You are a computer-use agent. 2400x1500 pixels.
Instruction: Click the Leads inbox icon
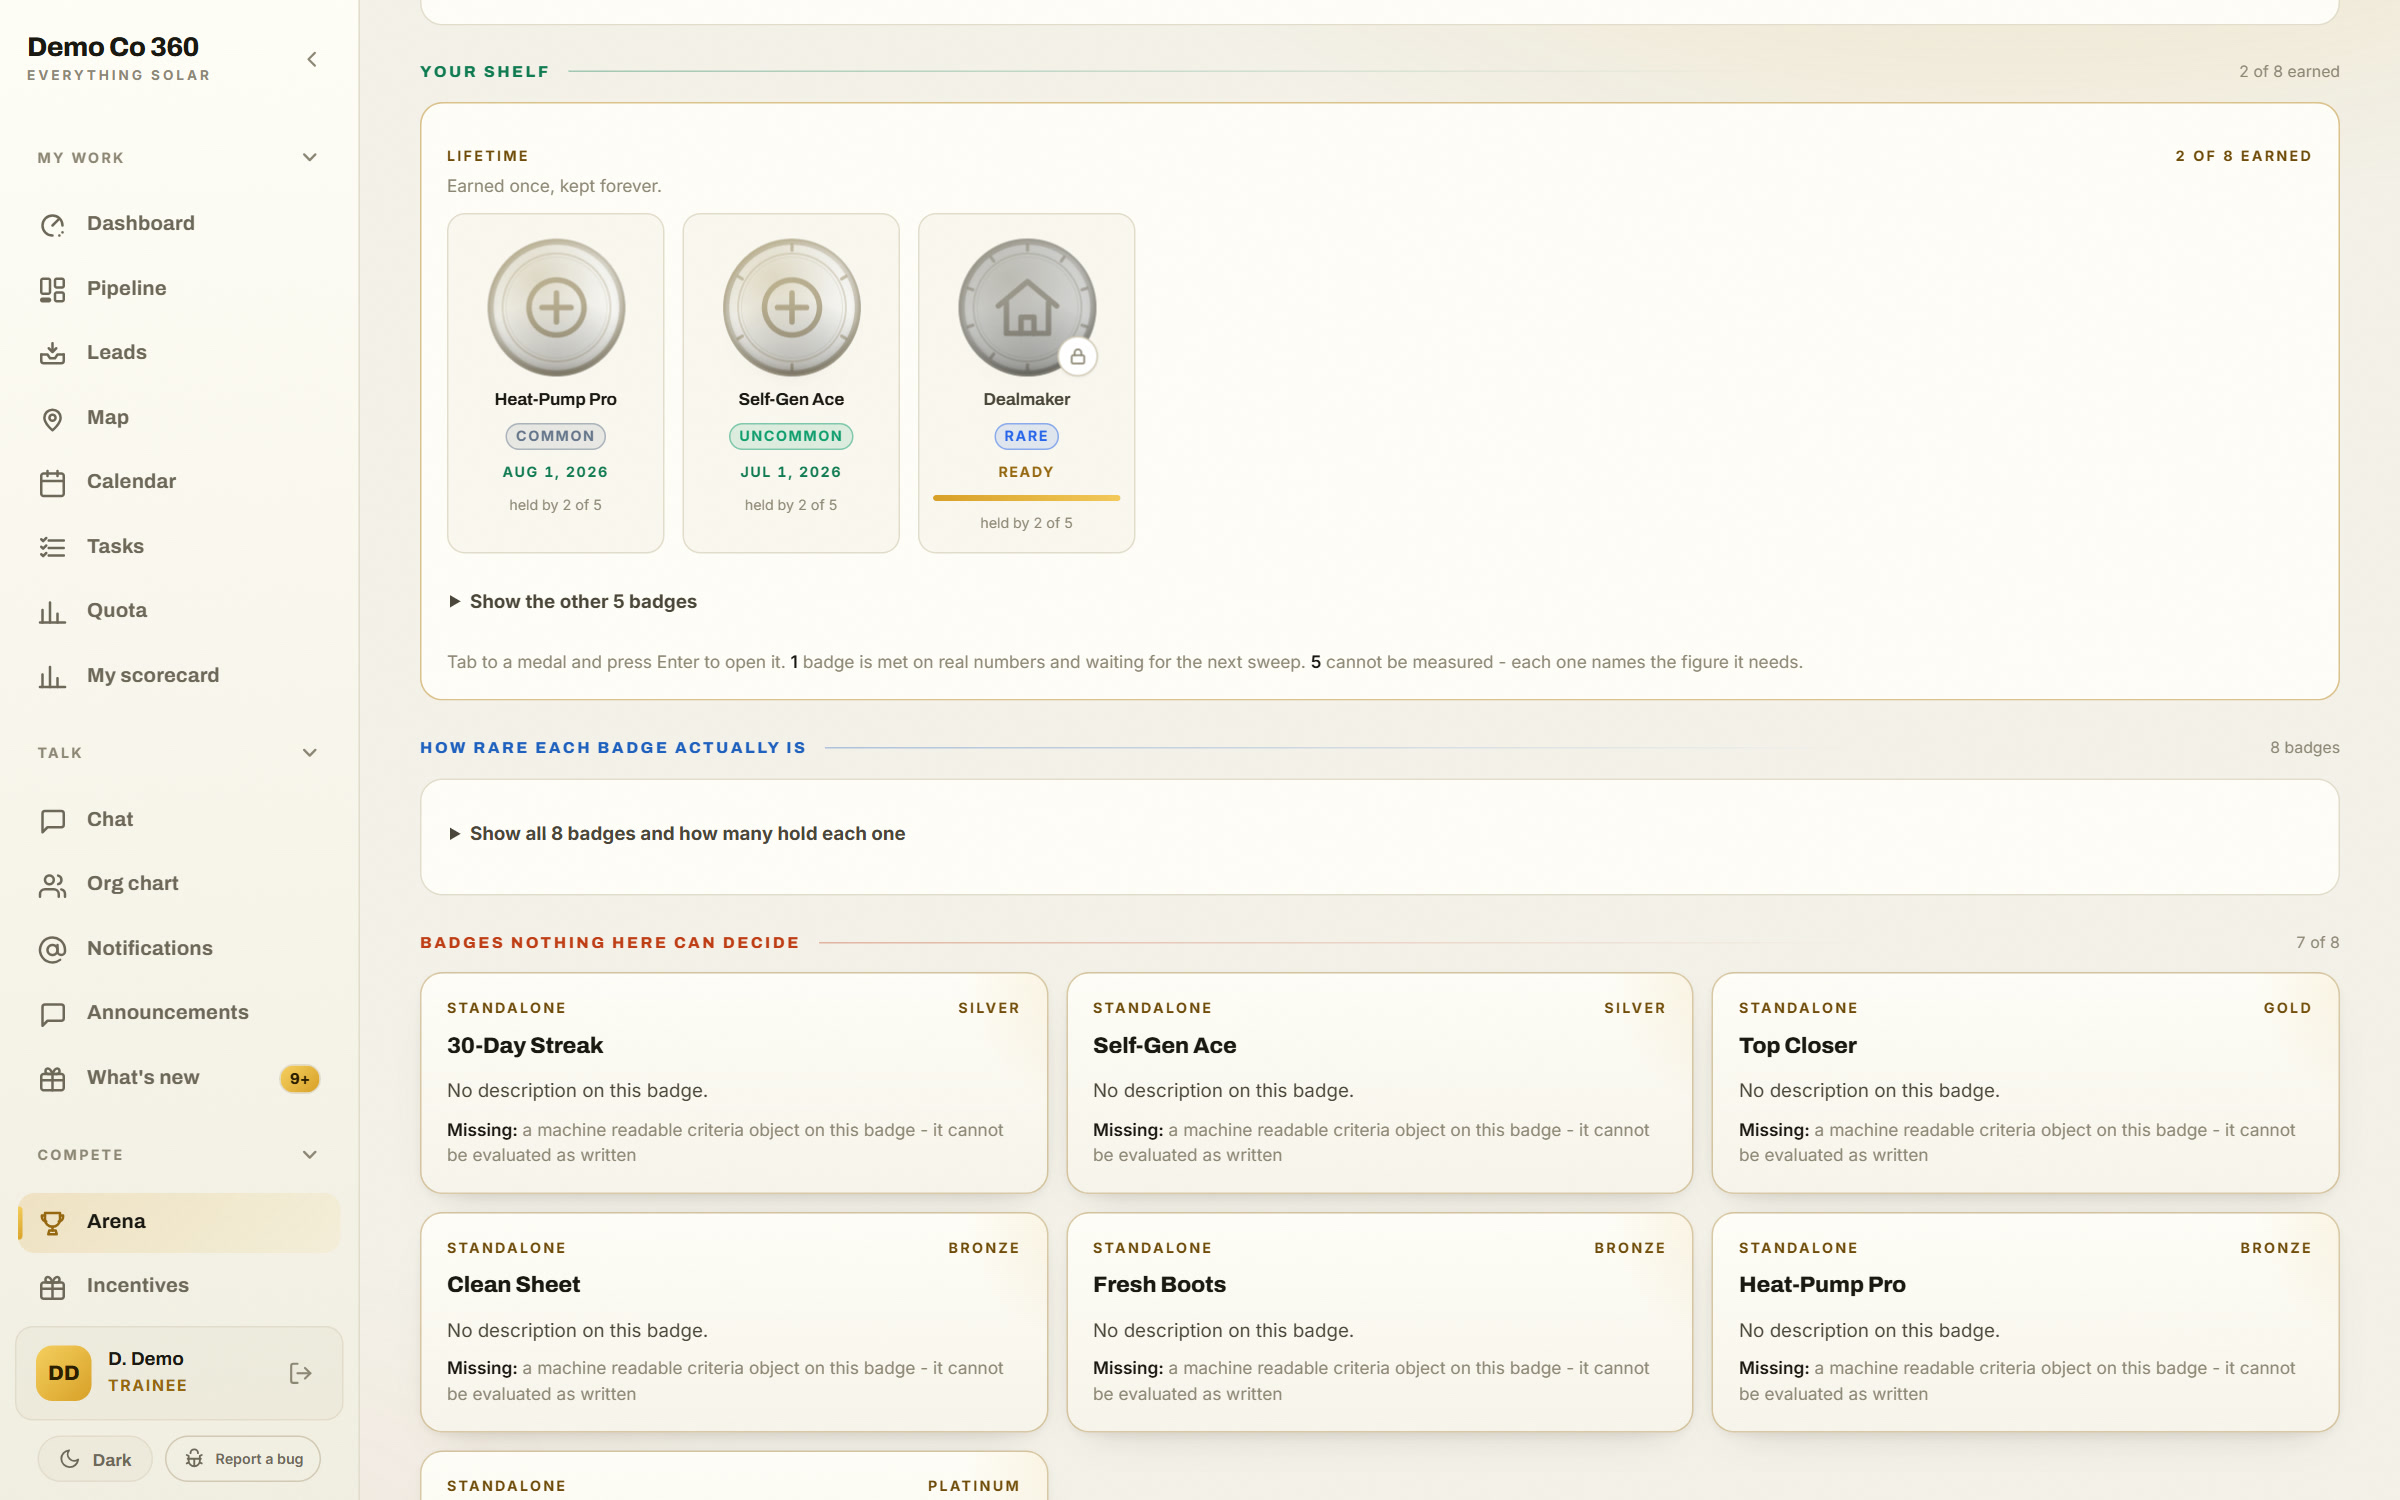(x=52, y=353)
